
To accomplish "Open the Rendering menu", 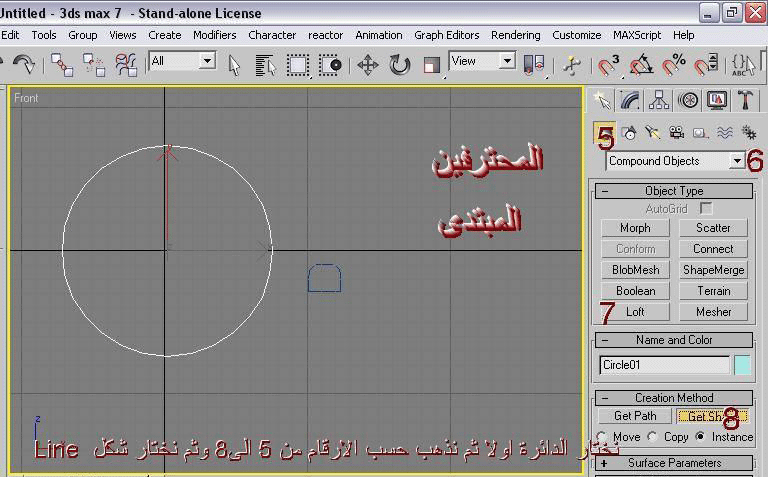I will pyautogui.click(x=516, y=35).
